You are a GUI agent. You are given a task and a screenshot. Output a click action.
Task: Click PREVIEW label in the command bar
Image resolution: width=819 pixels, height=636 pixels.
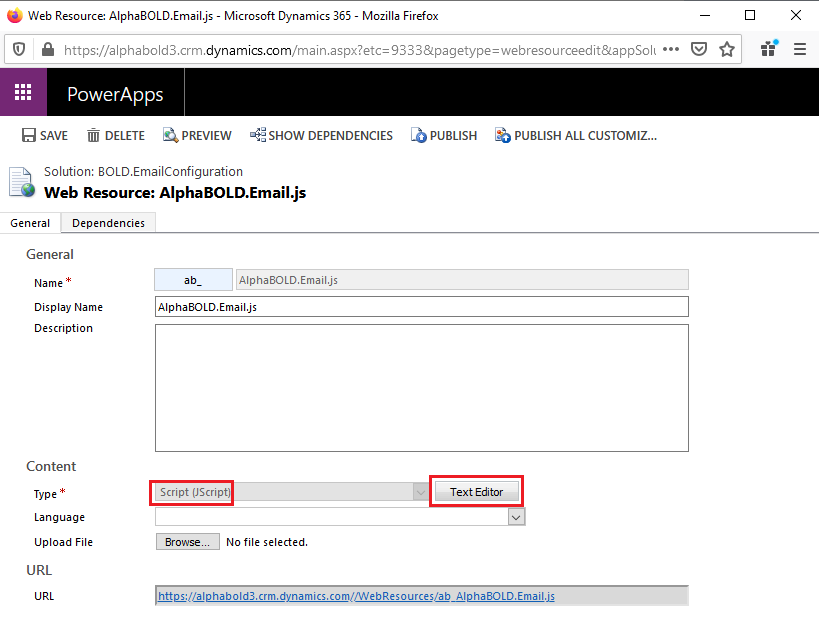click(206, 136)
